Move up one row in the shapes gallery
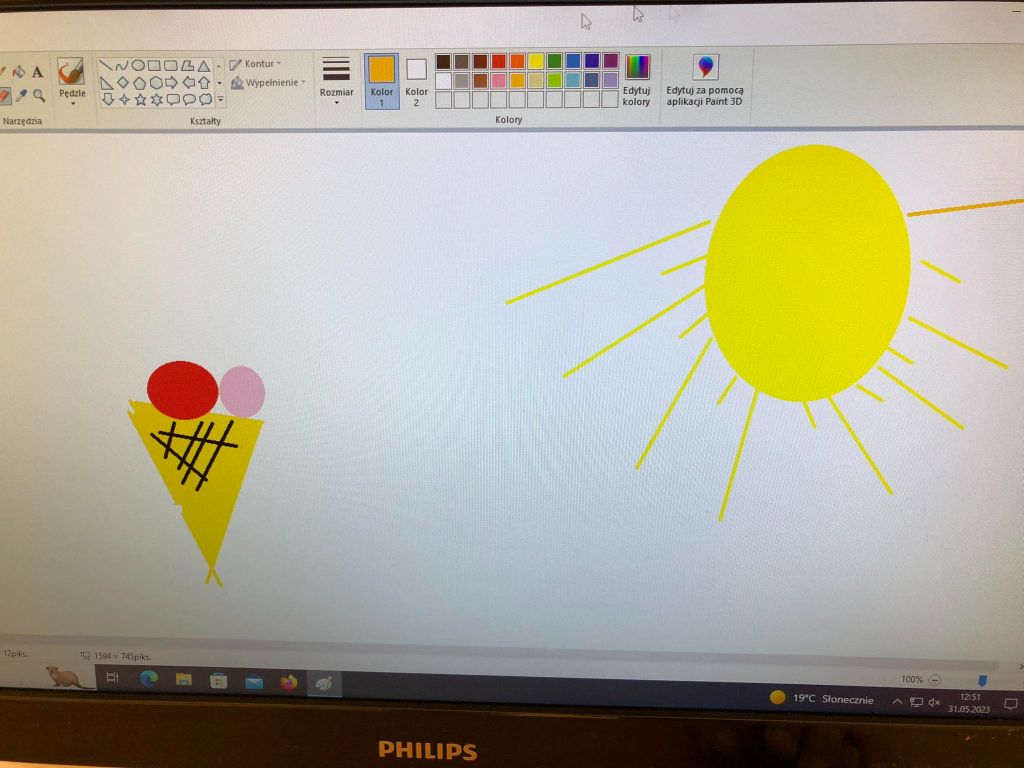This screenshot has width=1024, height=768. coord(219,67)
